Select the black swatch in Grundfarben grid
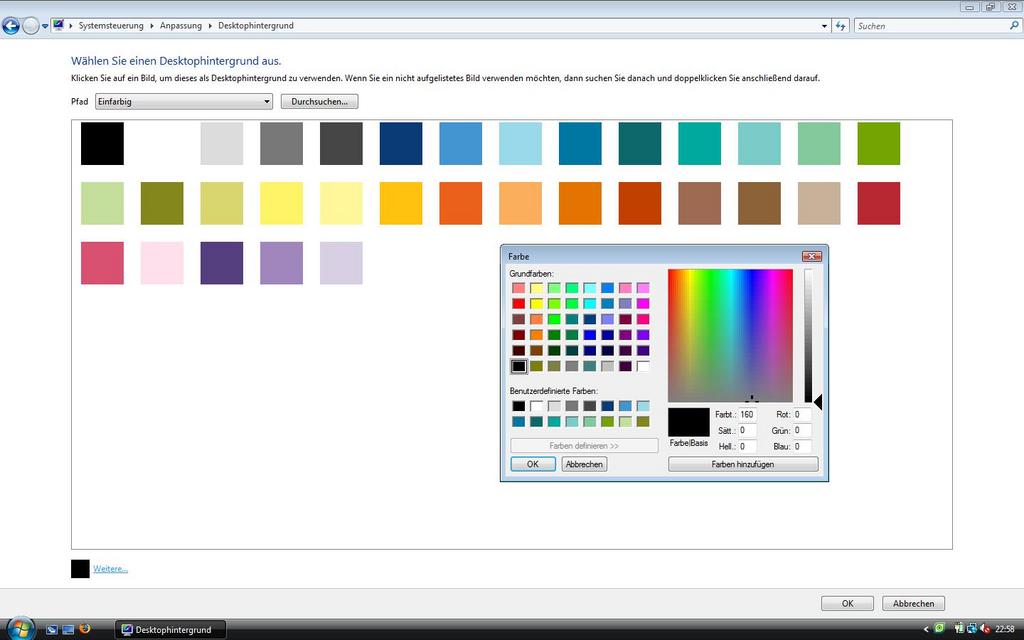The height and width of the screenshot is (640, 1024). pos(519,366)
